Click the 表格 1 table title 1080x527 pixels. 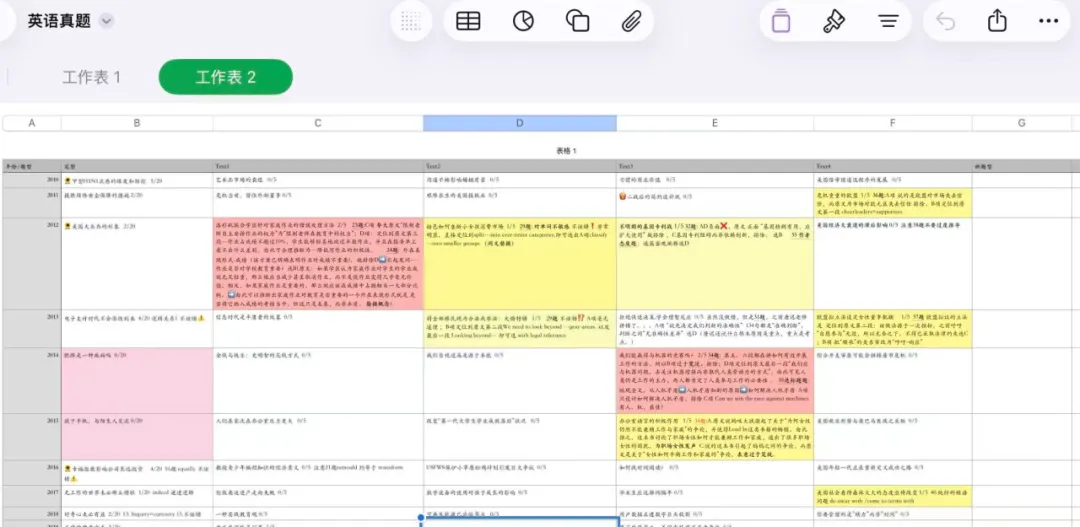[566, 150]
